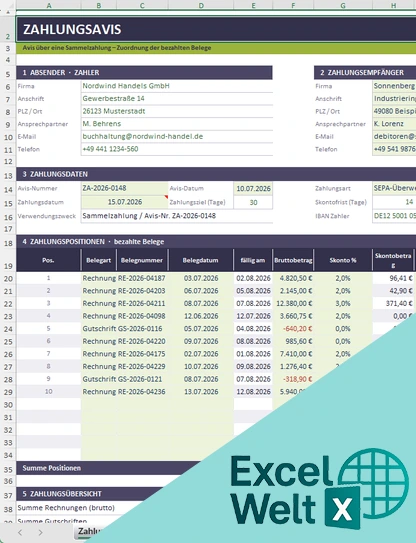Select cell 'RE-2026-04203'
The width and height of the screenshot is (416, 543).
142,291
